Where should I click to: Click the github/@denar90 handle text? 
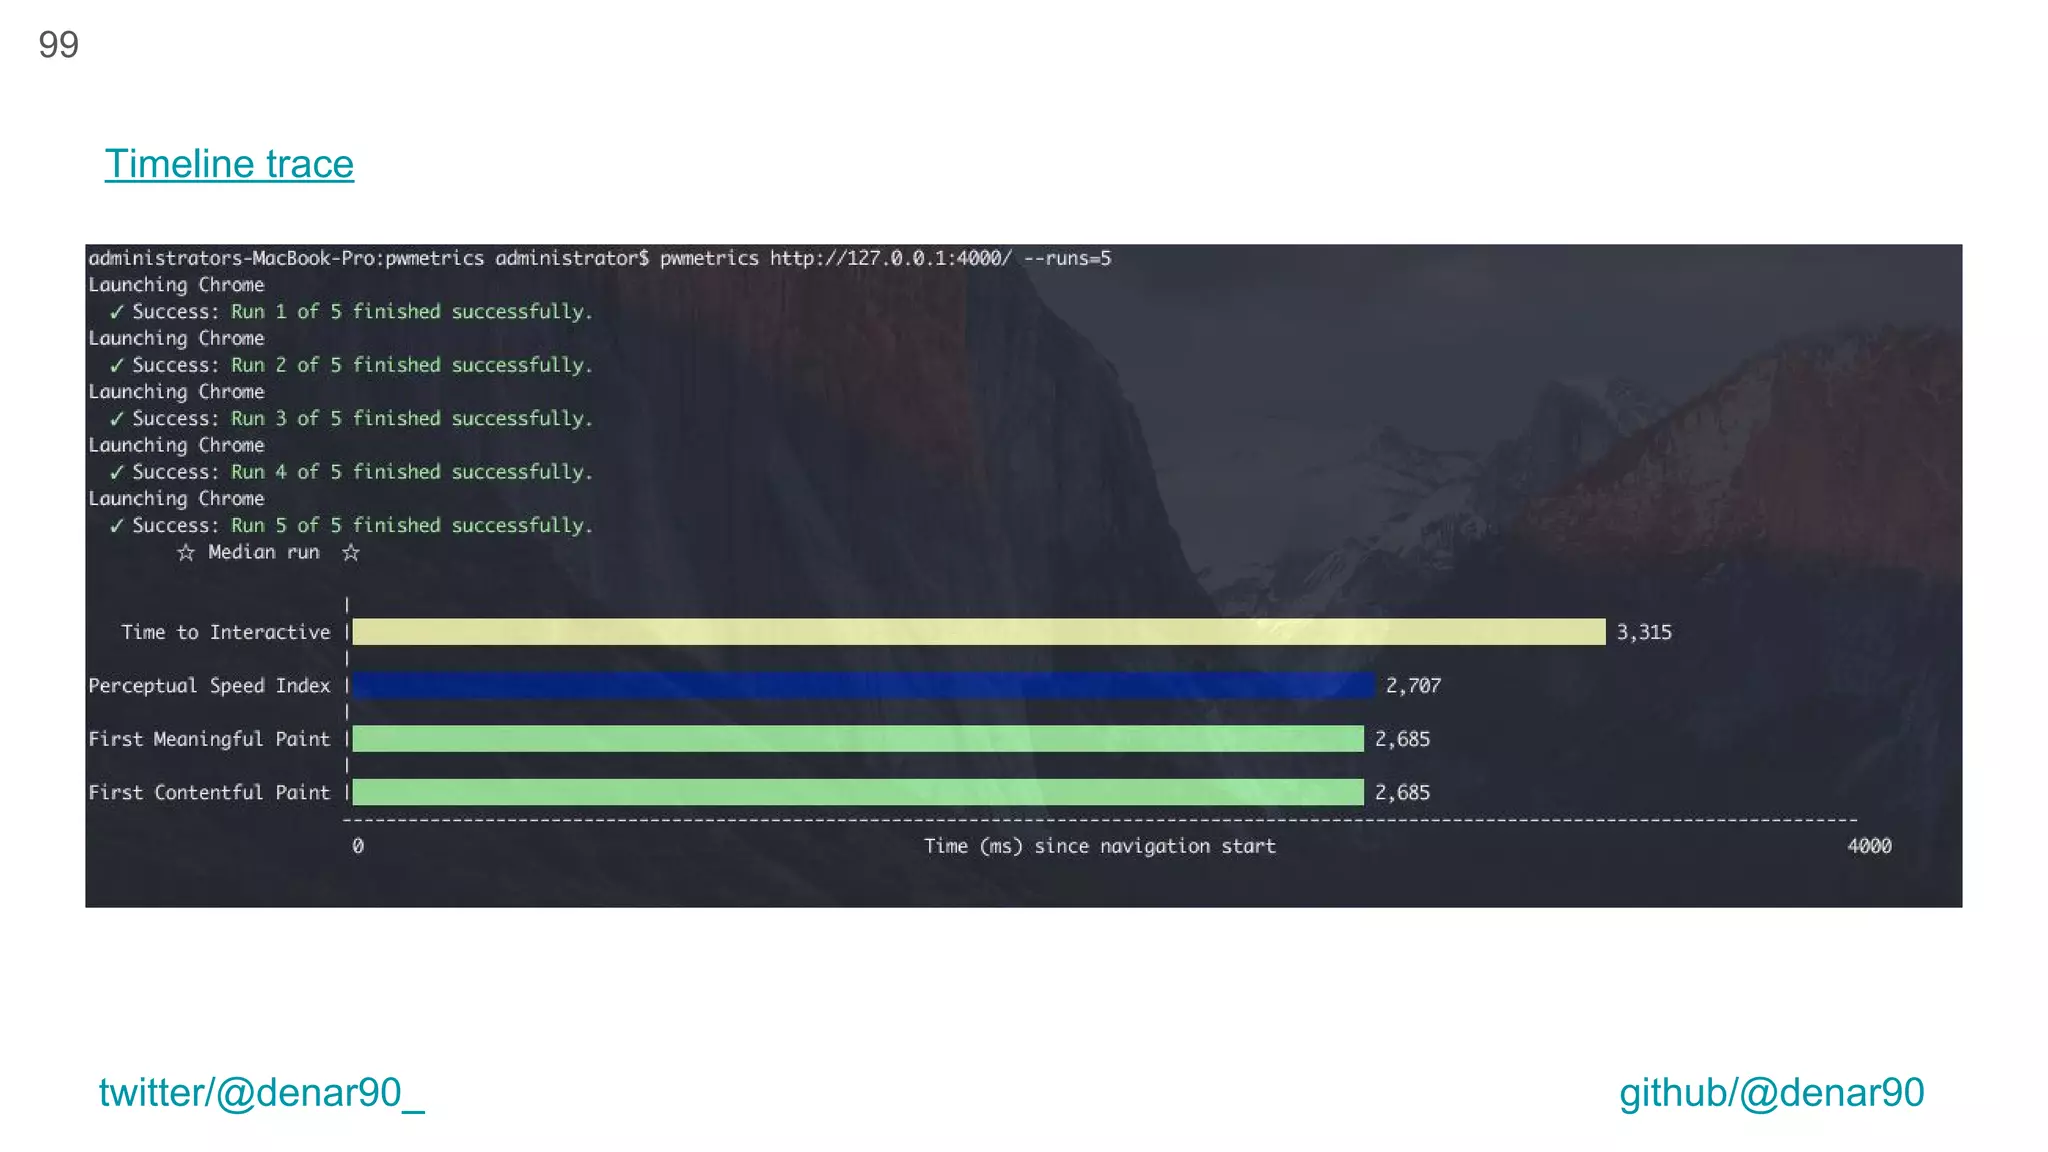click(1771, 1093)
